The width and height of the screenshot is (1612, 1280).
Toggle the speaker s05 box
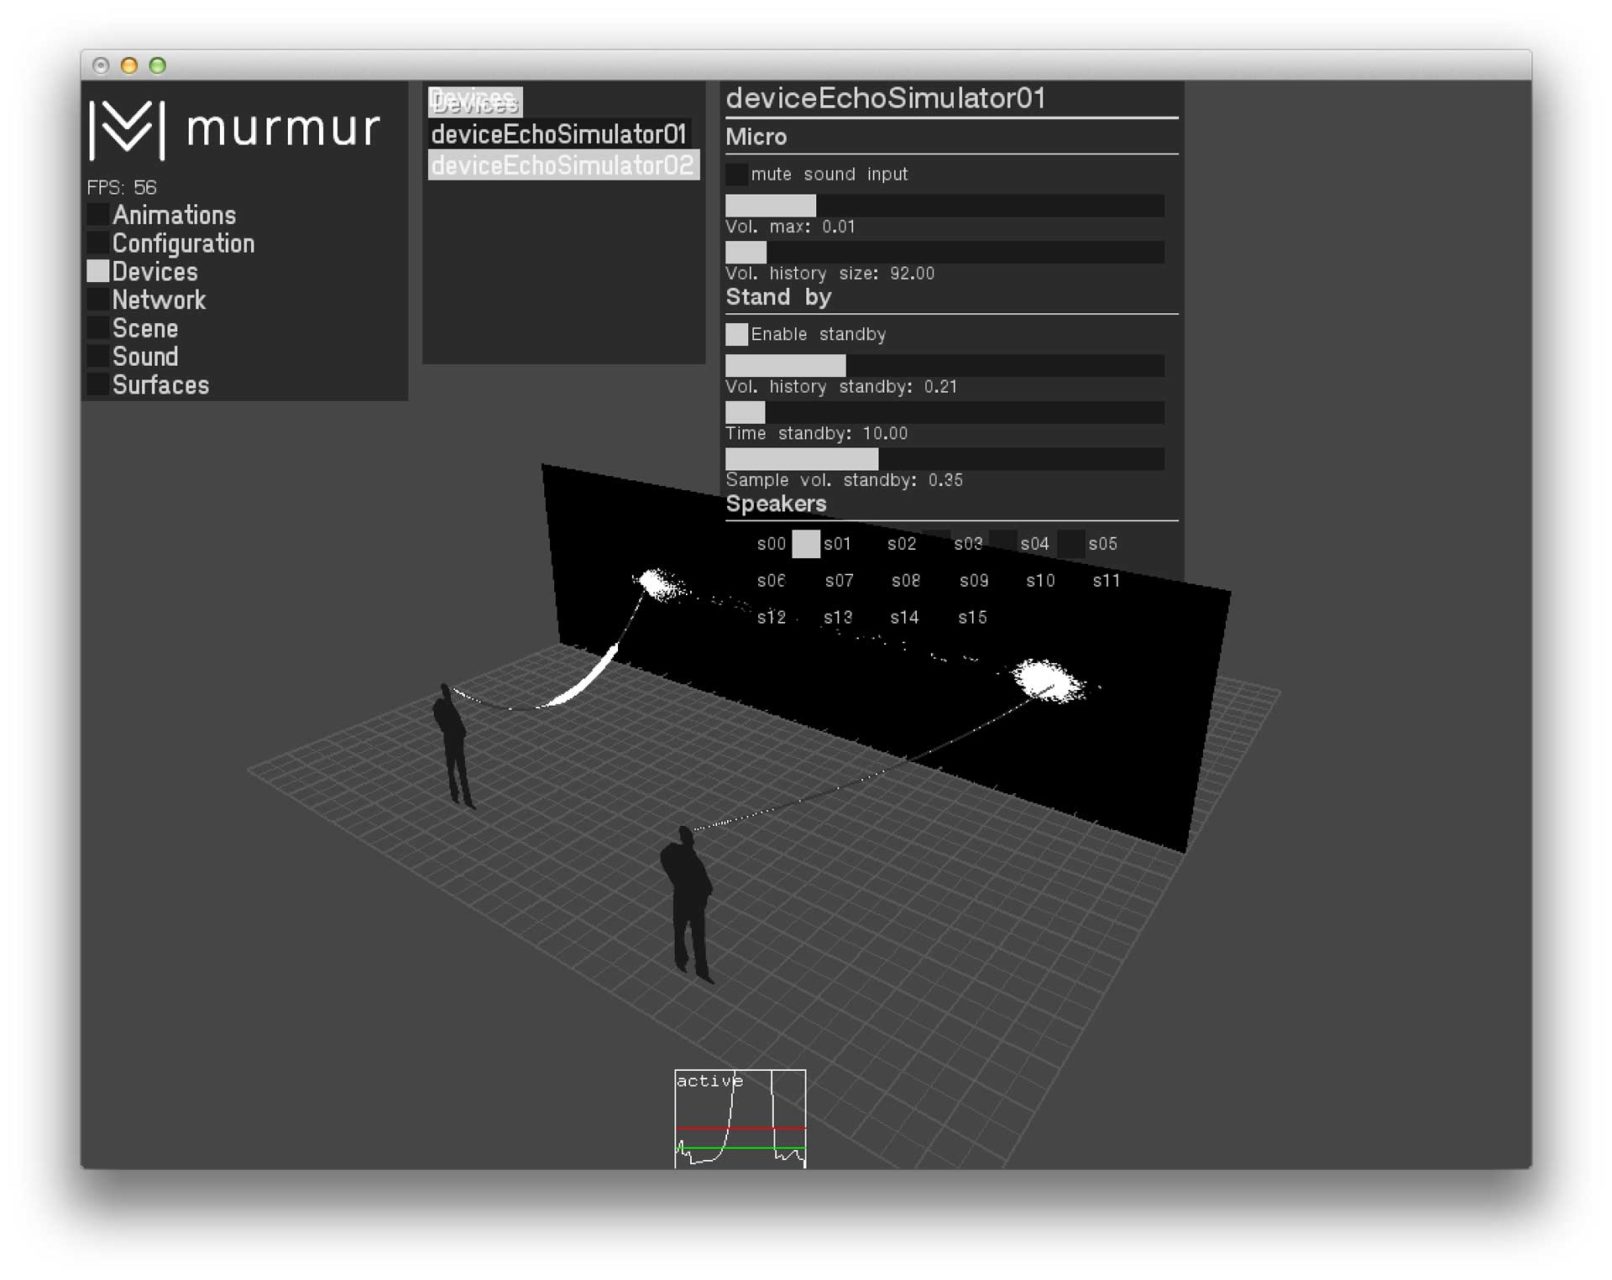coord(1072,544)
